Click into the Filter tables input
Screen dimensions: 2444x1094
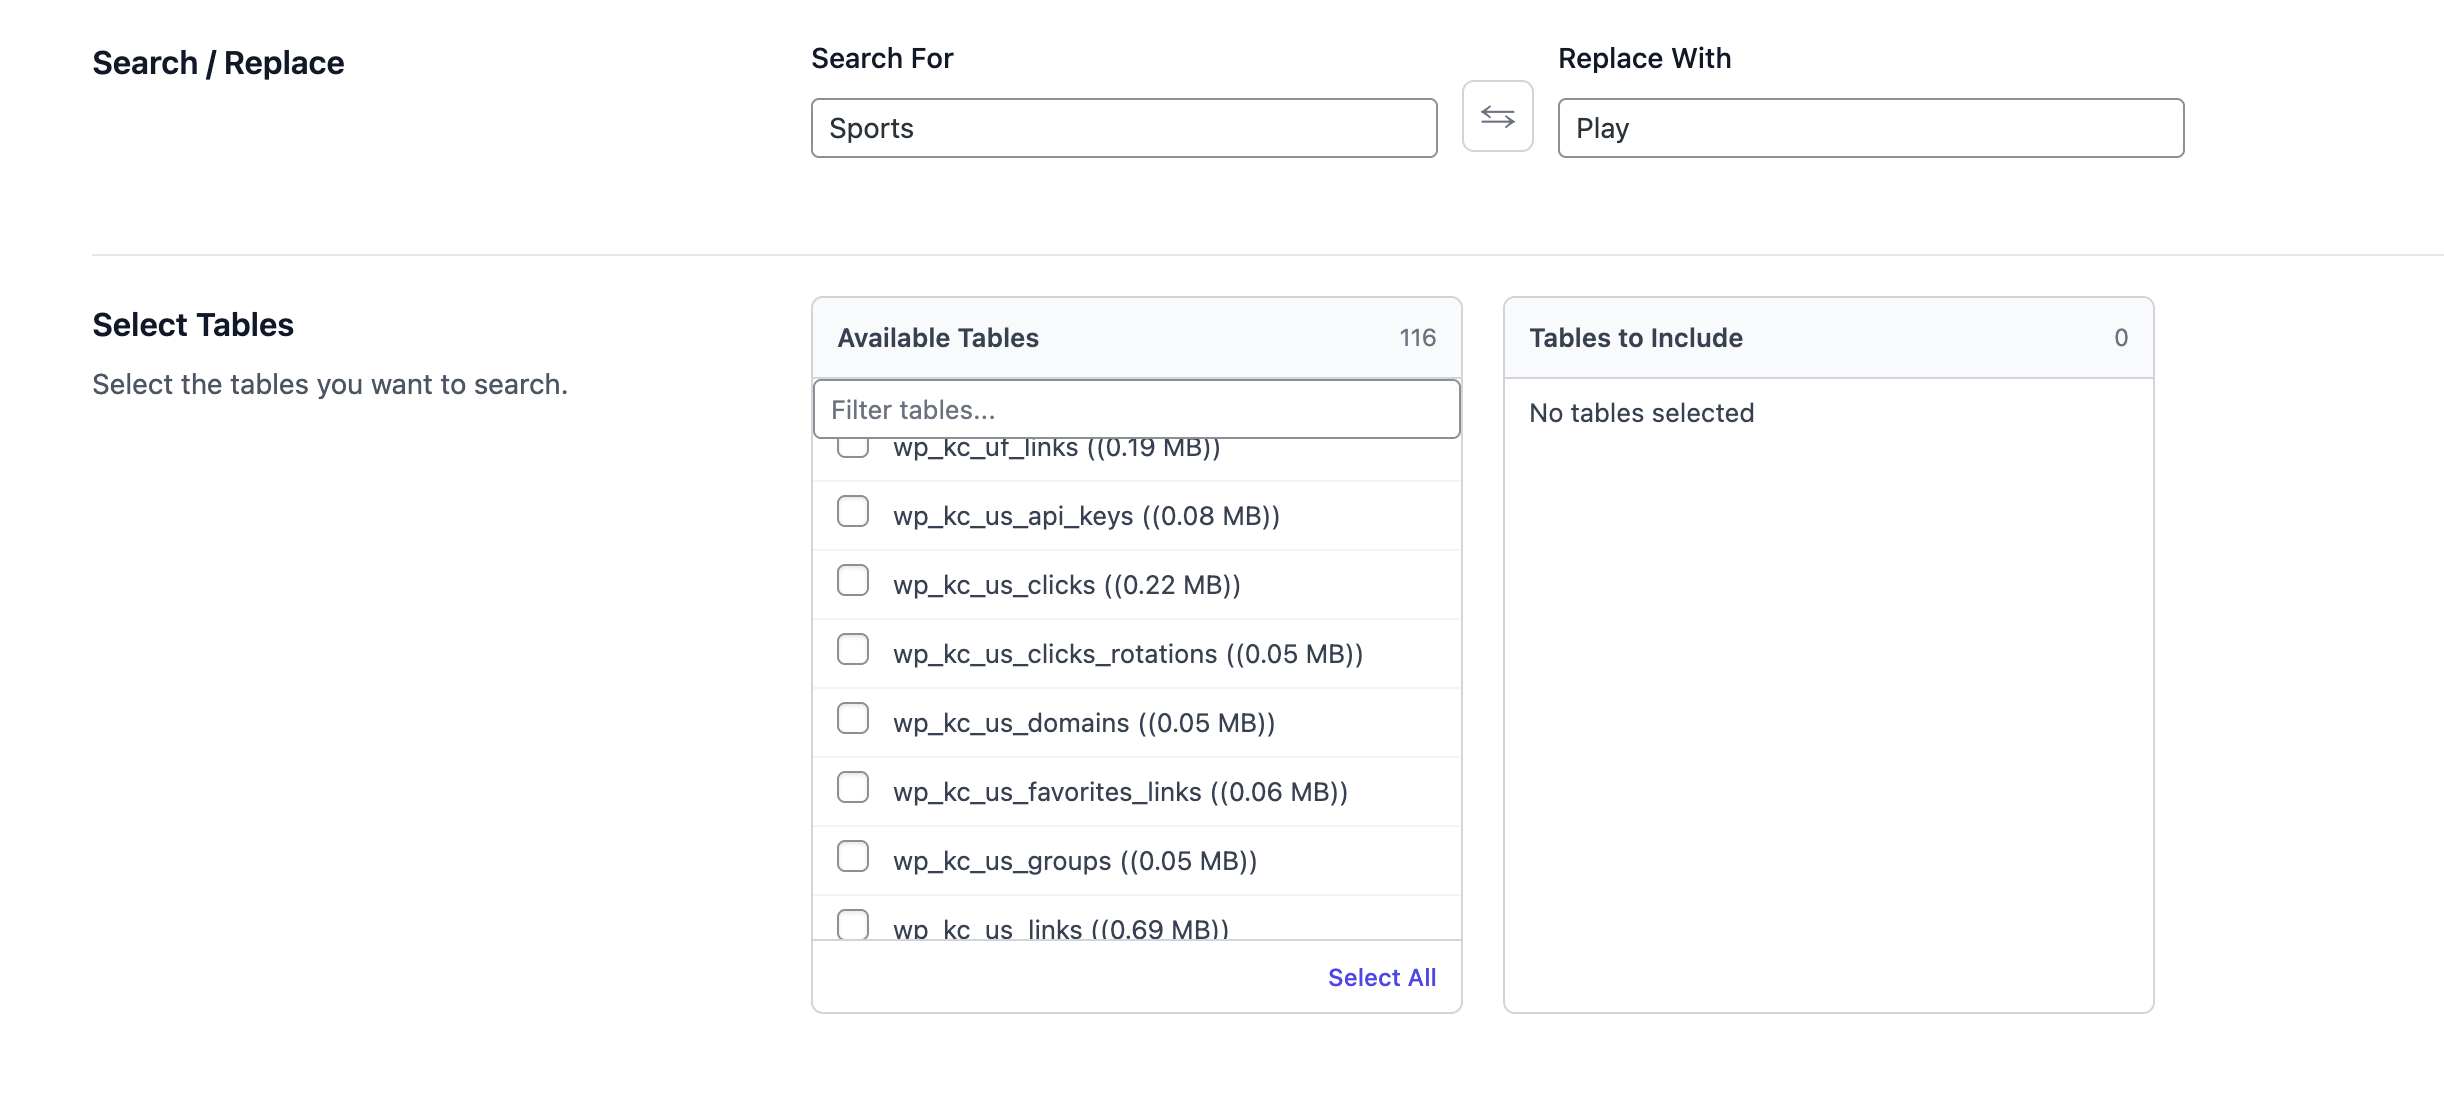coord(1136,410)
